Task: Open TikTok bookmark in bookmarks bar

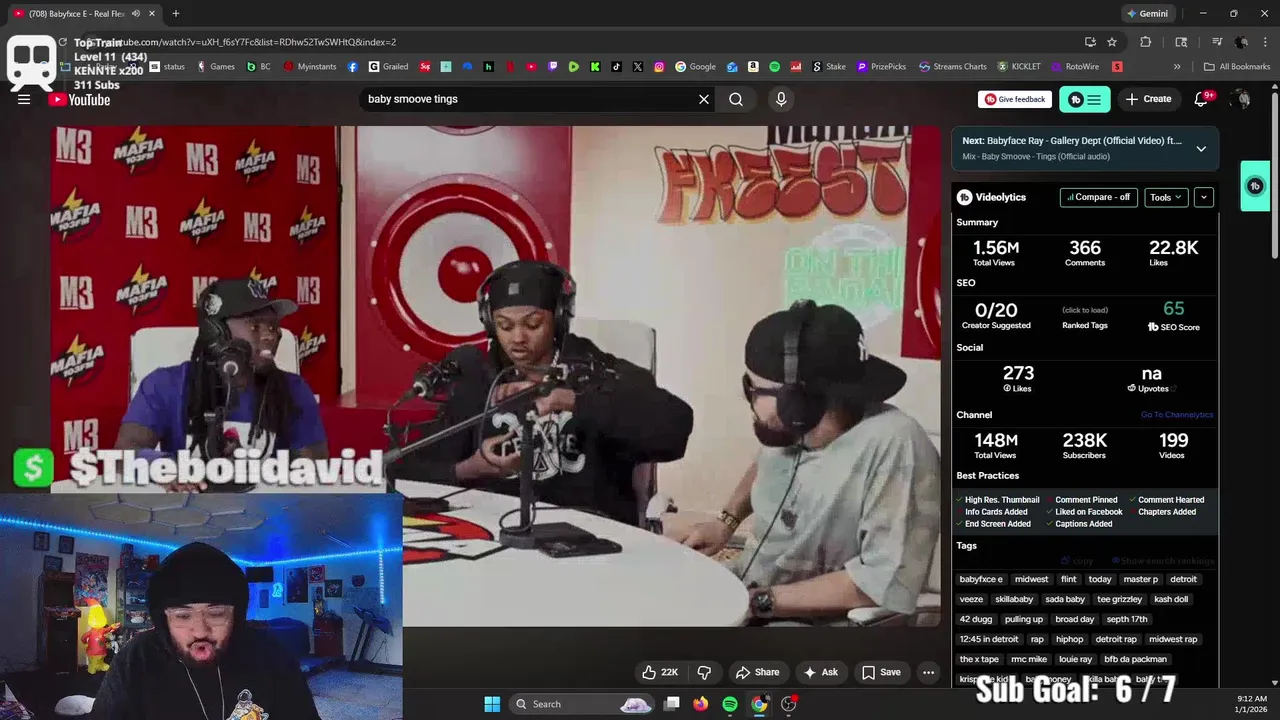Action: pyautogui.click(x=616, y=67)
